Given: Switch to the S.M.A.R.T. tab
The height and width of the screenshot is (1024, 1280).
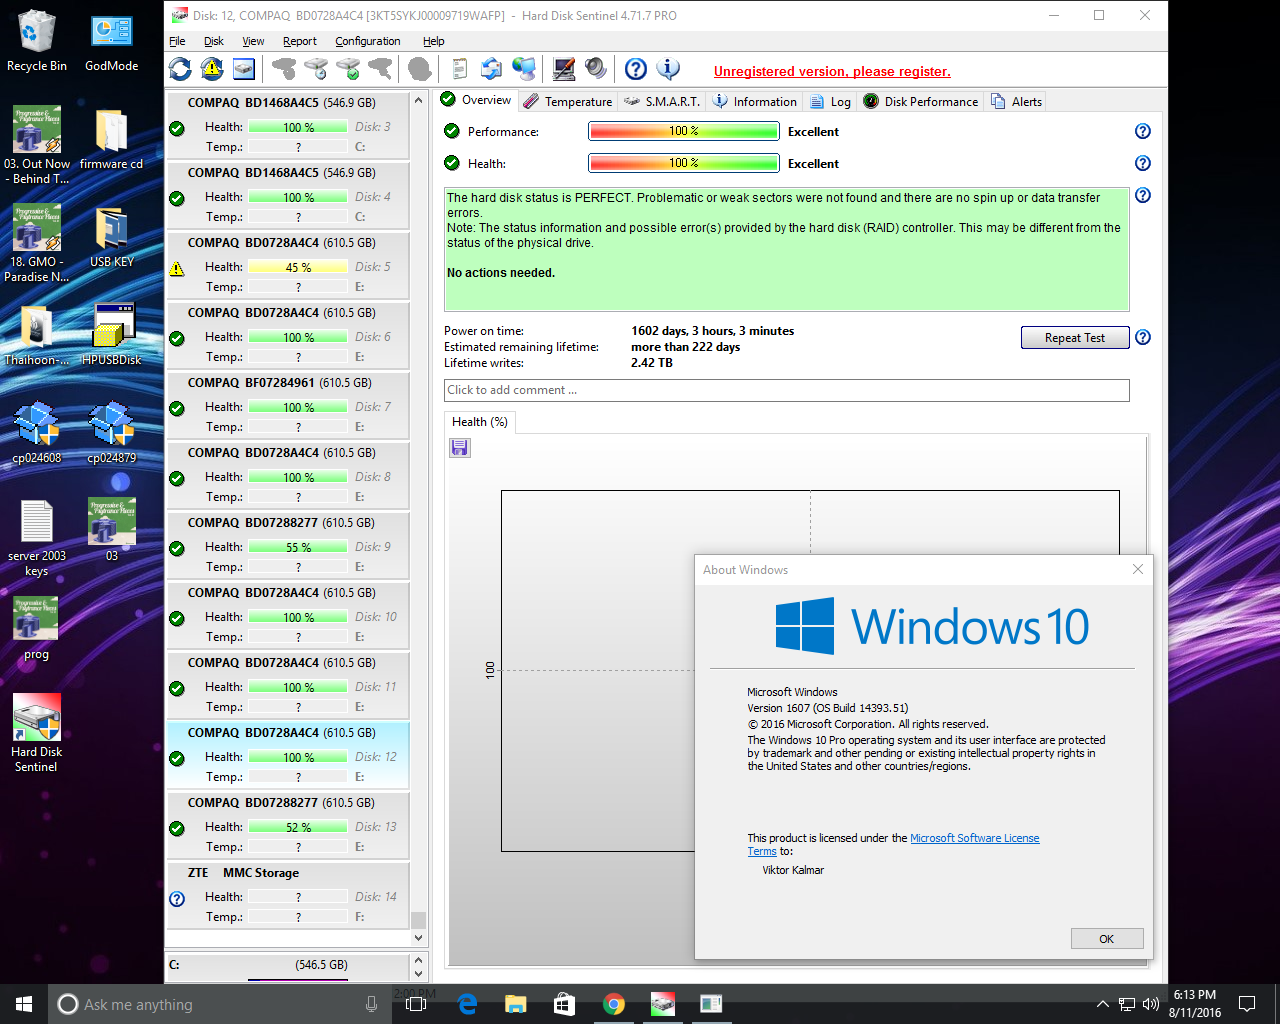Looking at the screenshot, I should pyautogui.click(x=662, y=101).
